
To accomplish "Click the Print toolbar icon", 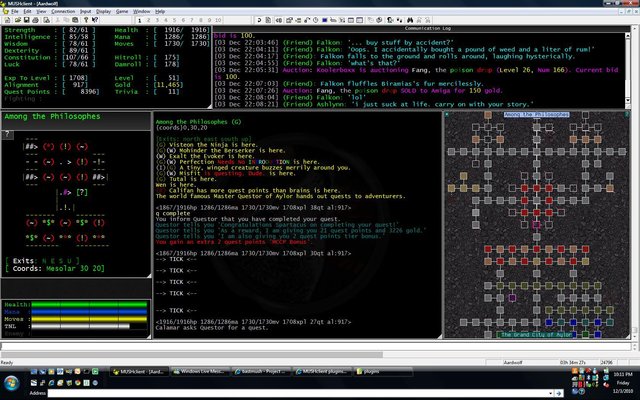I will (x=36, y=20).
